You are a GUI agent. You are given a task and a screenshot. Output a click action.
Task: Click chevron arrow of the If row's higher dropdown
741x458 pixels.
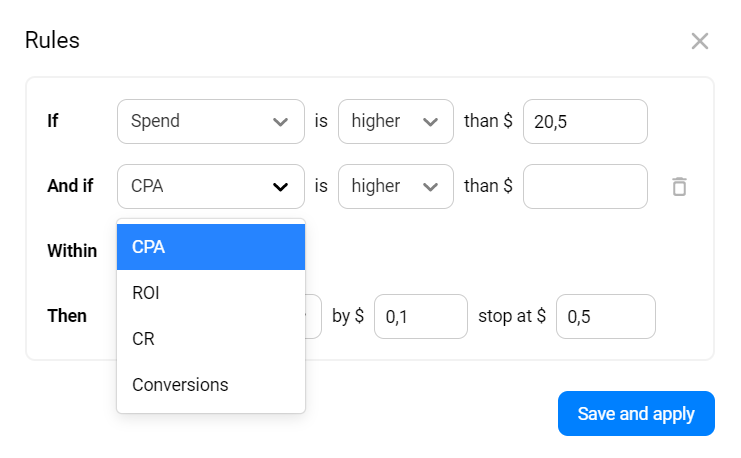pos(431,122)
